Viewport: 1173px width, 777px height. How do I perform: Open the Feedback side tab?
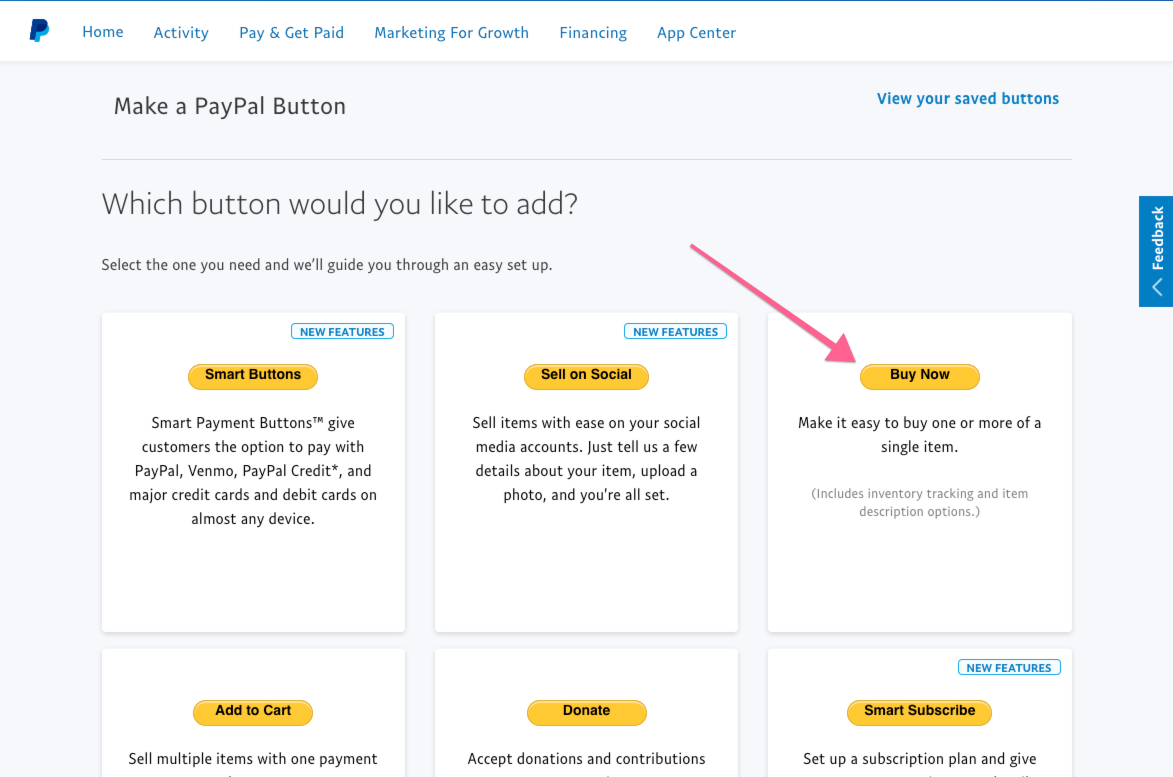coord(1156,251)
